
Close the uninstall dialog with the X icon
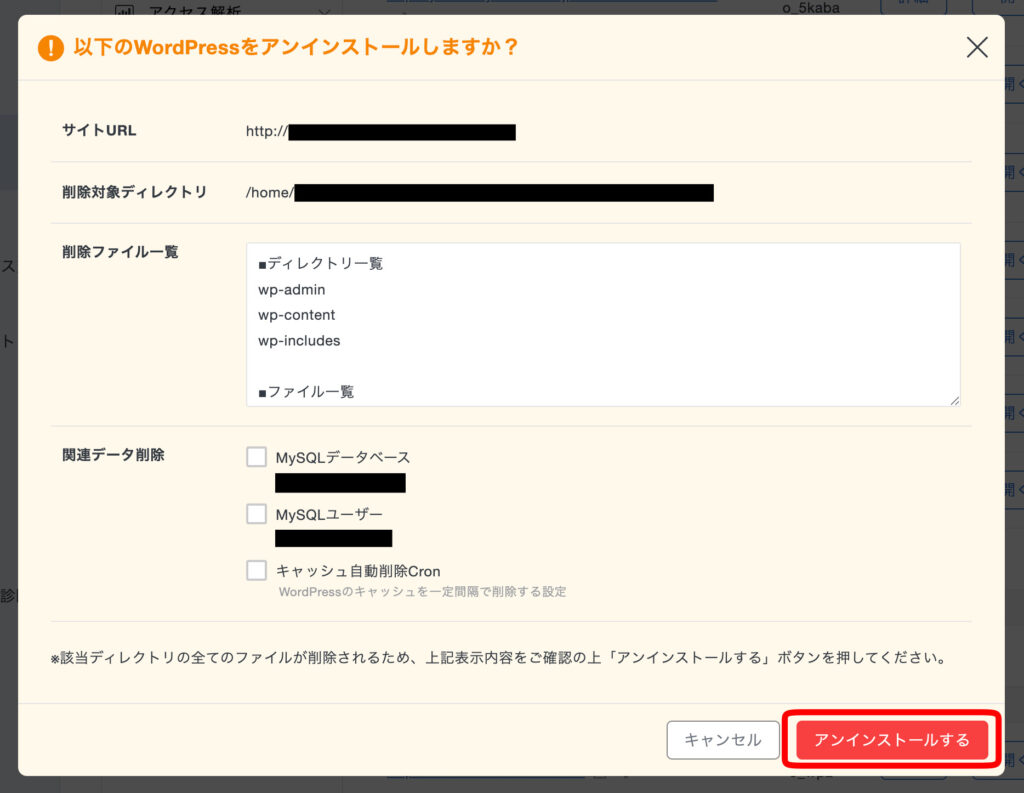click(977, 47)
